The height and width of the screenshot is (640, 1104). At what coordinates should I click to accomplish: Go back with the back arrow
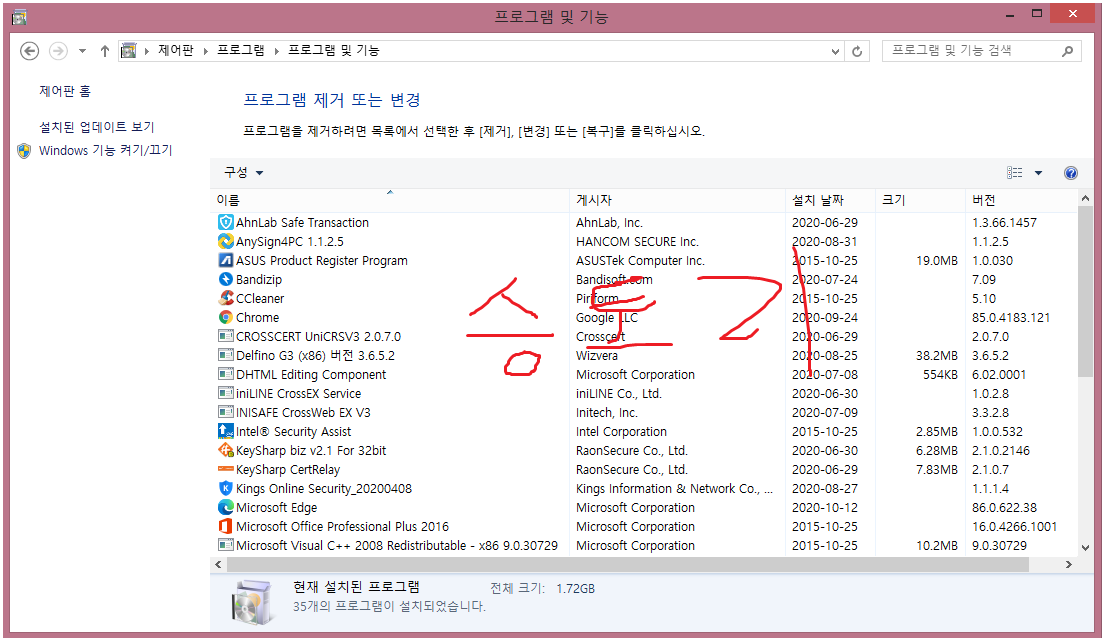point(30,51)
